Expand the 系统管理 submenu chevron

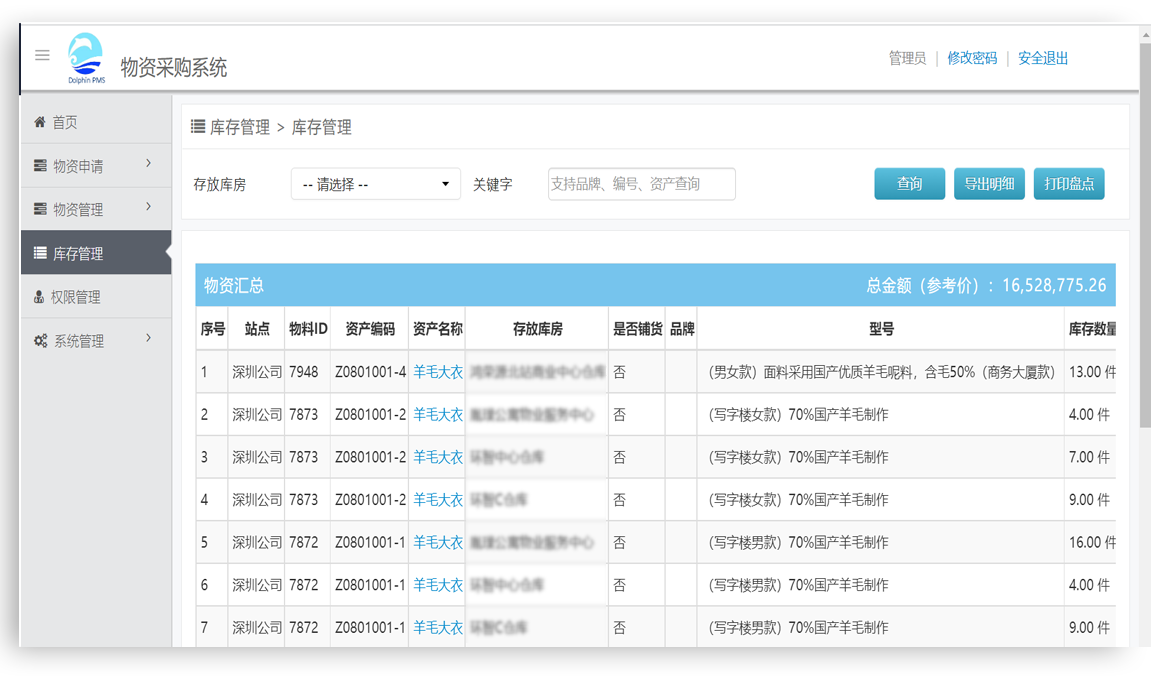click(x=148, y=338)
